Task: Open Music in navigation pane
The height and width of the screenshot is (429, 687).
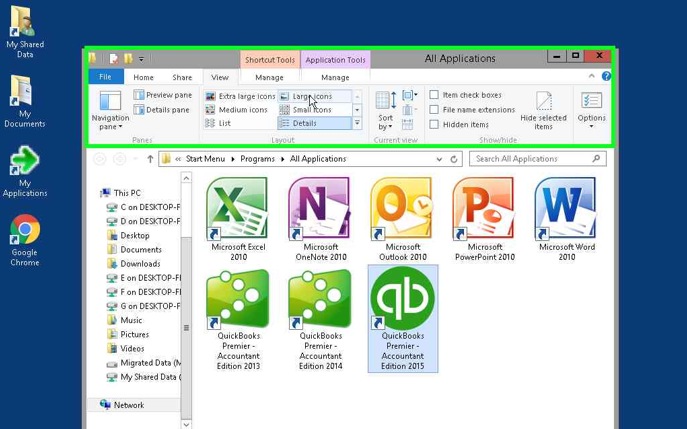Action: point(125,320)
